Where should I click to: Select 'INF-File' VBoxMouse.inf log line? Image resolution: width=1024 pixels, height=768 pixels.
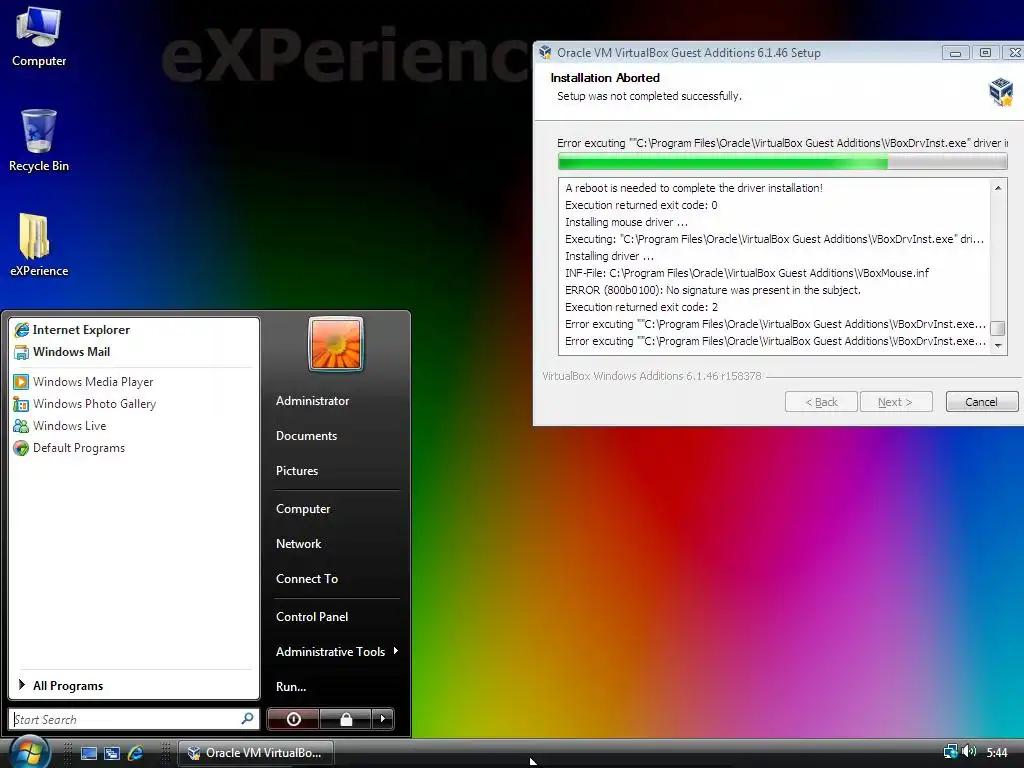746,273
